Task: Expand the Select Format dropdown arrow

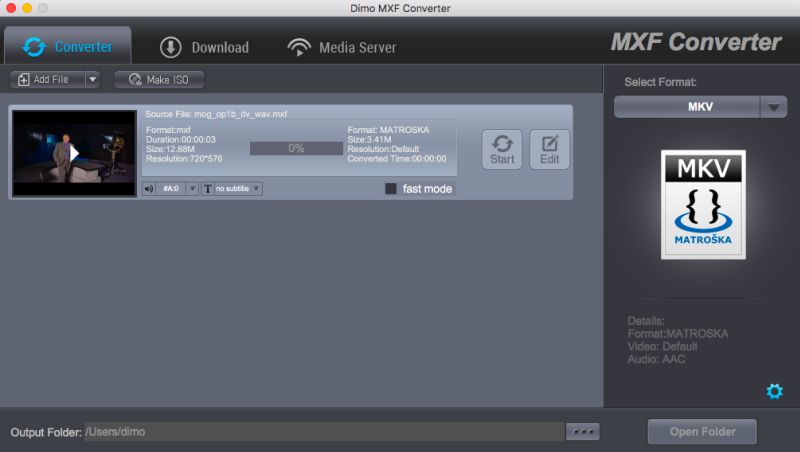Action: tap(773, 107)
